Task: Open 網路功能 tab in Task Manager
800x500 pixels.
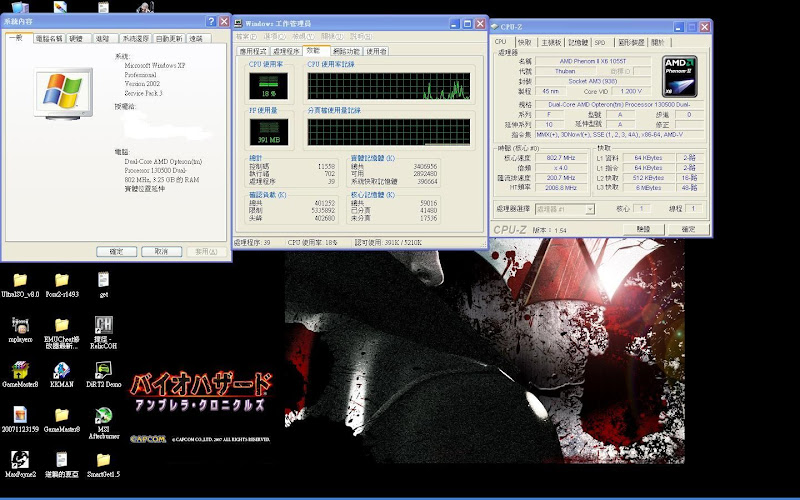Action: click(x=346, y=52)
